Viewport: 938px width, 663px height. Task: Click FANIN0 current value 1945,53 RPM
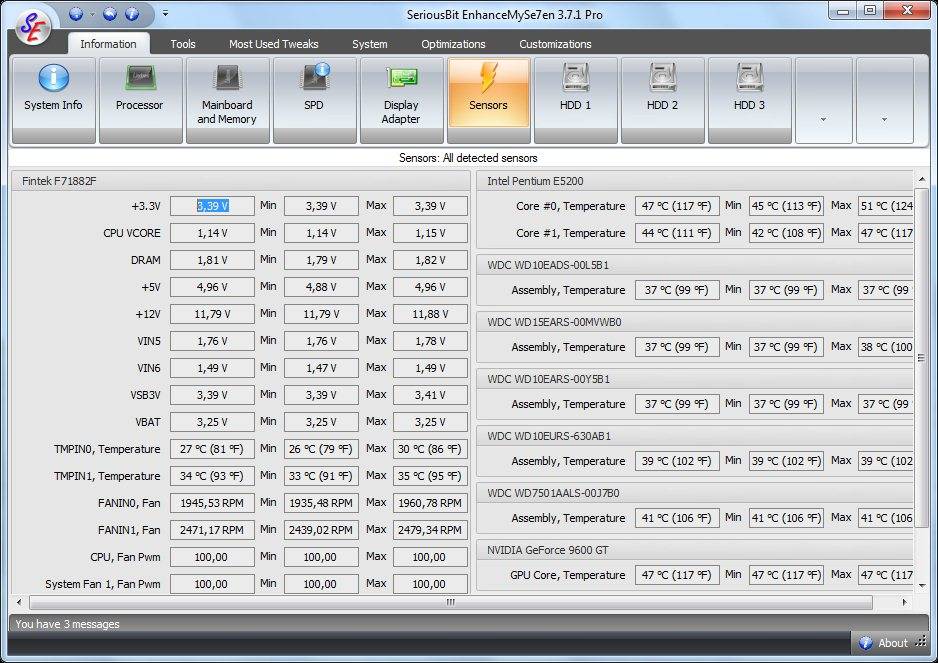212,503
